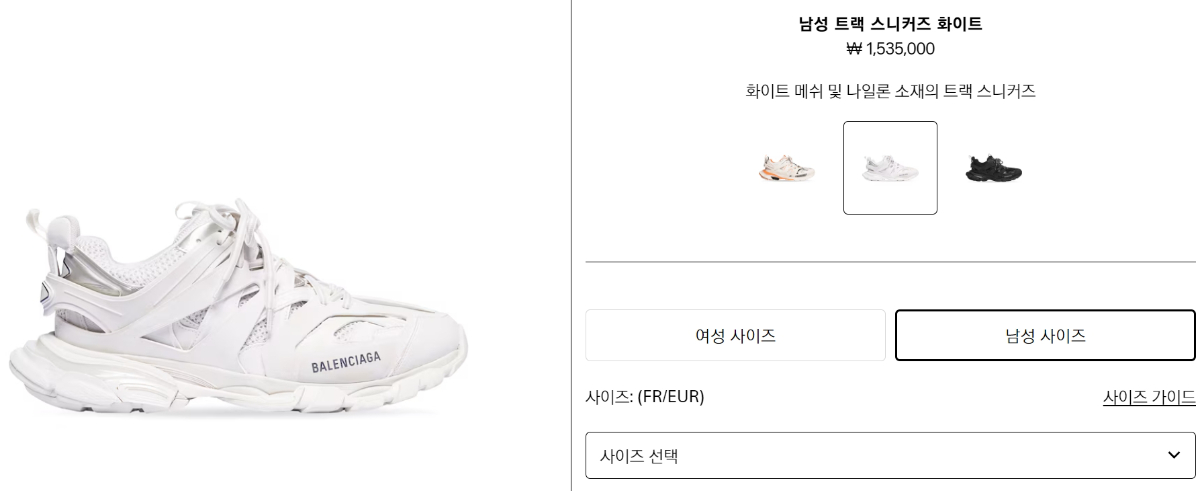Click the product title 남성 트랙 스니커즈 화이트
The width and height of the screenshot is (1200, 491).
point(890,24)
